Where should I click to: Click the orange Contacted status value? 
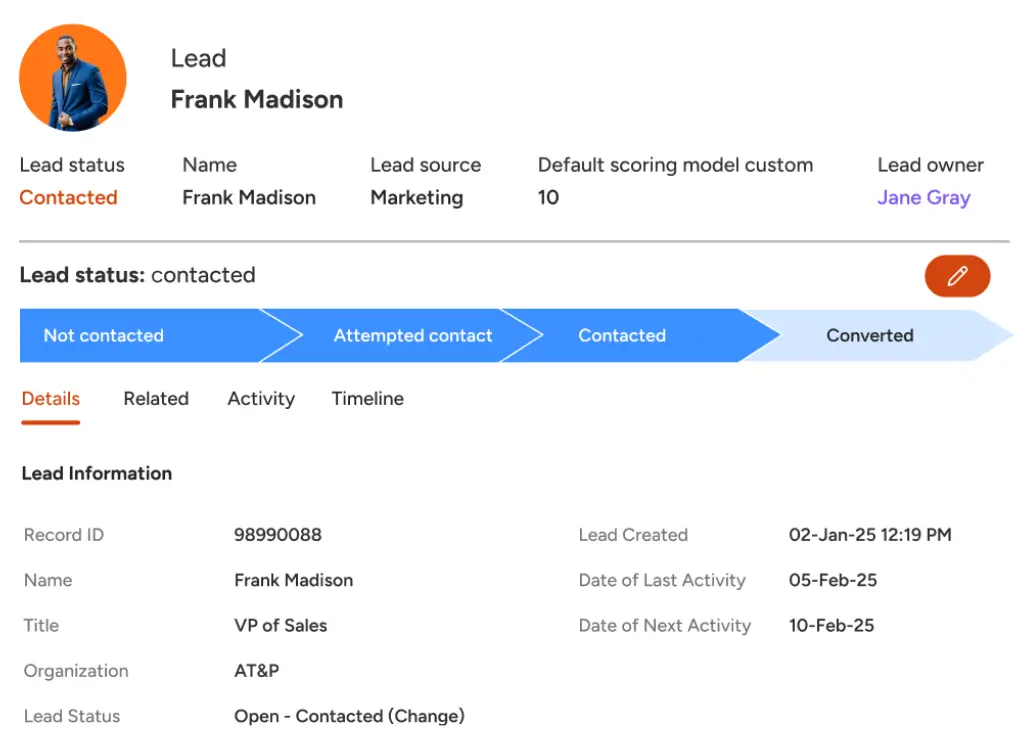pos(68,198)
